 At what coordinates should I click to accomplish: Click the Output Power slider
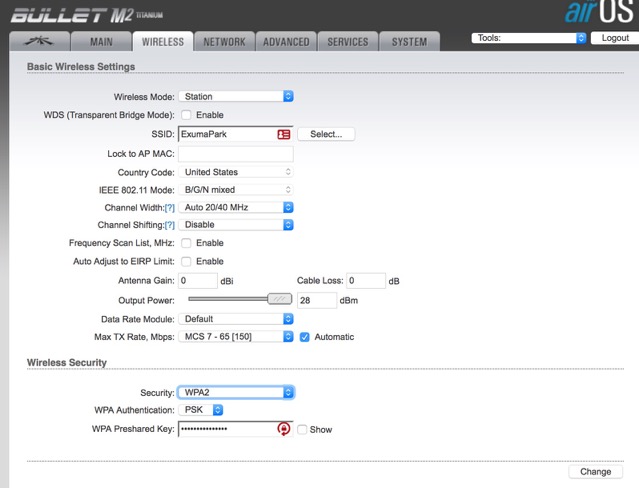(x=236, y=299)
